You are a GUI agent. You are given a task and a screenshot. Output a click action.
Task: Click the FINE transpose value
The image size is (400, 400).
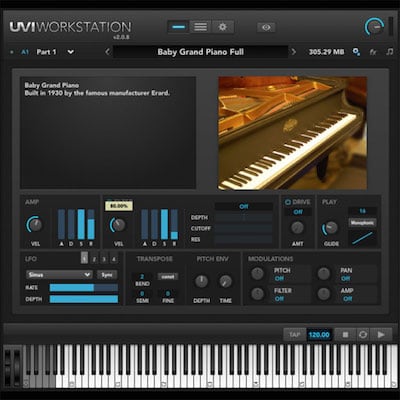[168, 294]
